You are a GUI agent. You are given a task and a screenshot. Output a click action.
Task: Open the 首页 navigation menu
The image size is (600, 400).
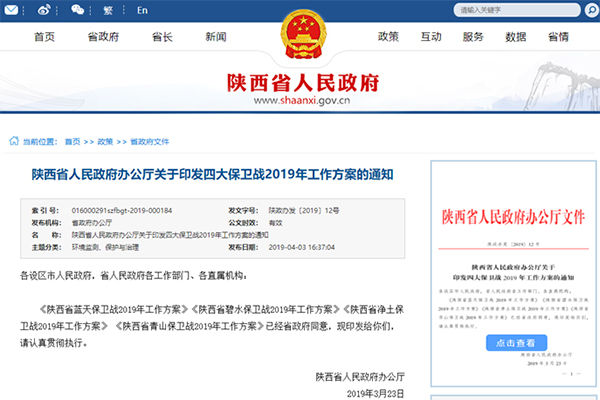pos(44,37)
